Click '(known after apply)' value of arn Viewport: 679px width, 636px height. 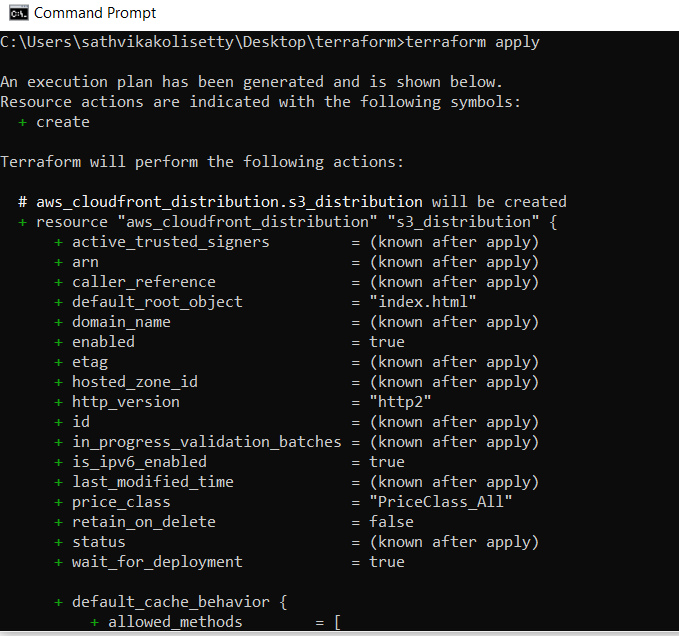point(454,262)
